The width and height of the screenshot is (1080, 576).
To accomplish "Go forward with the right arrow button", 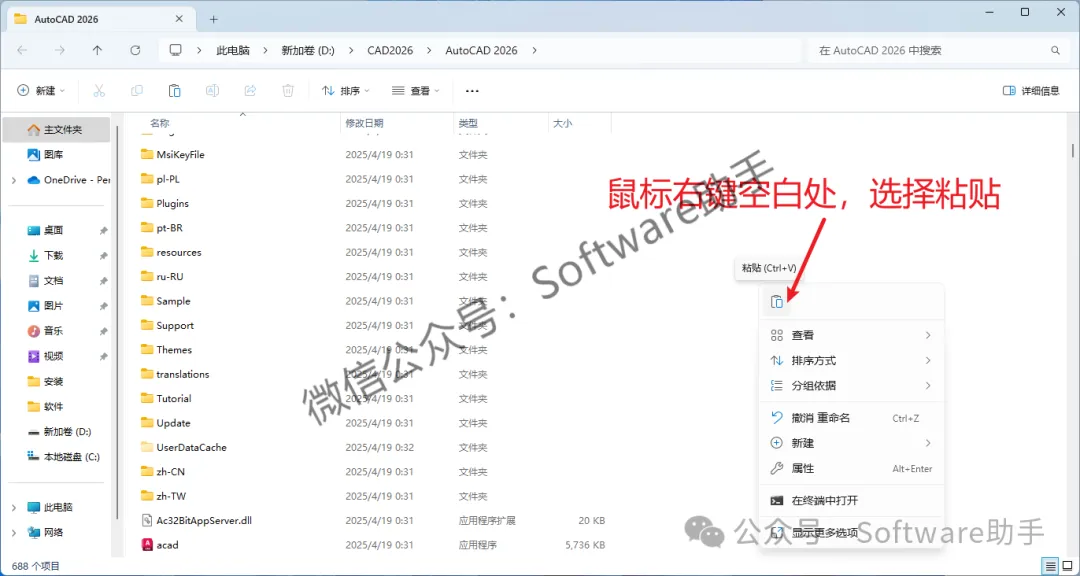I will point(60,50).
